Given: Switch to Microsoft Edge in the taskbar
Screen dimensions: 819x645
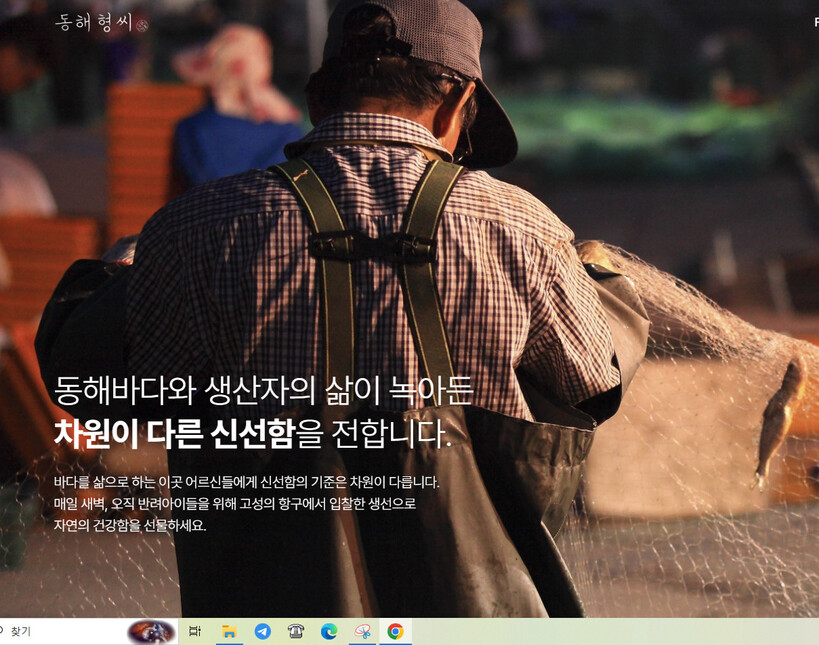Looking at the screenshot, I should point(329,632).
